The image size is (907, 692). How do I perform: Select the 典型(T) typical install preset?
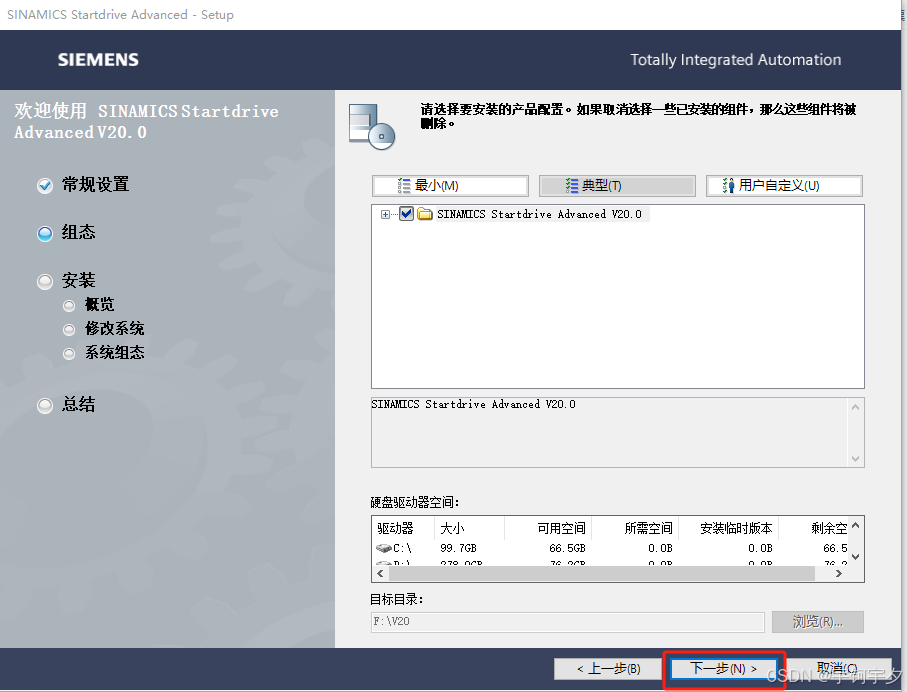(617, 186)
